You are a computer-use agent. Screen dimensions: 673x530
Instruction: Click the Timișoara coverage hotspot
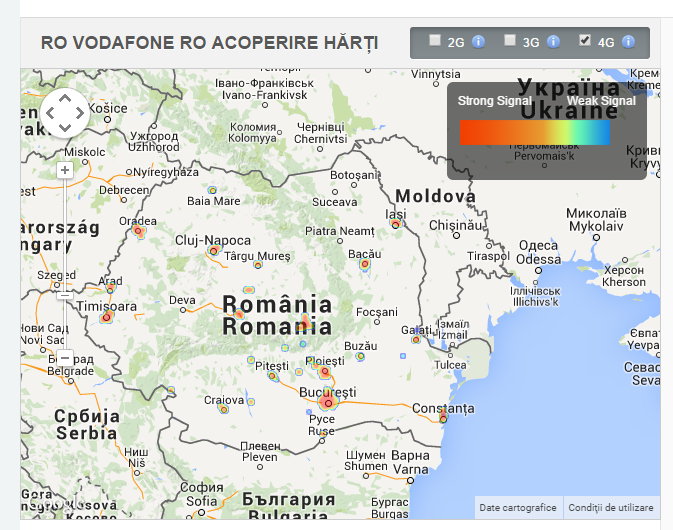point(106,317)
